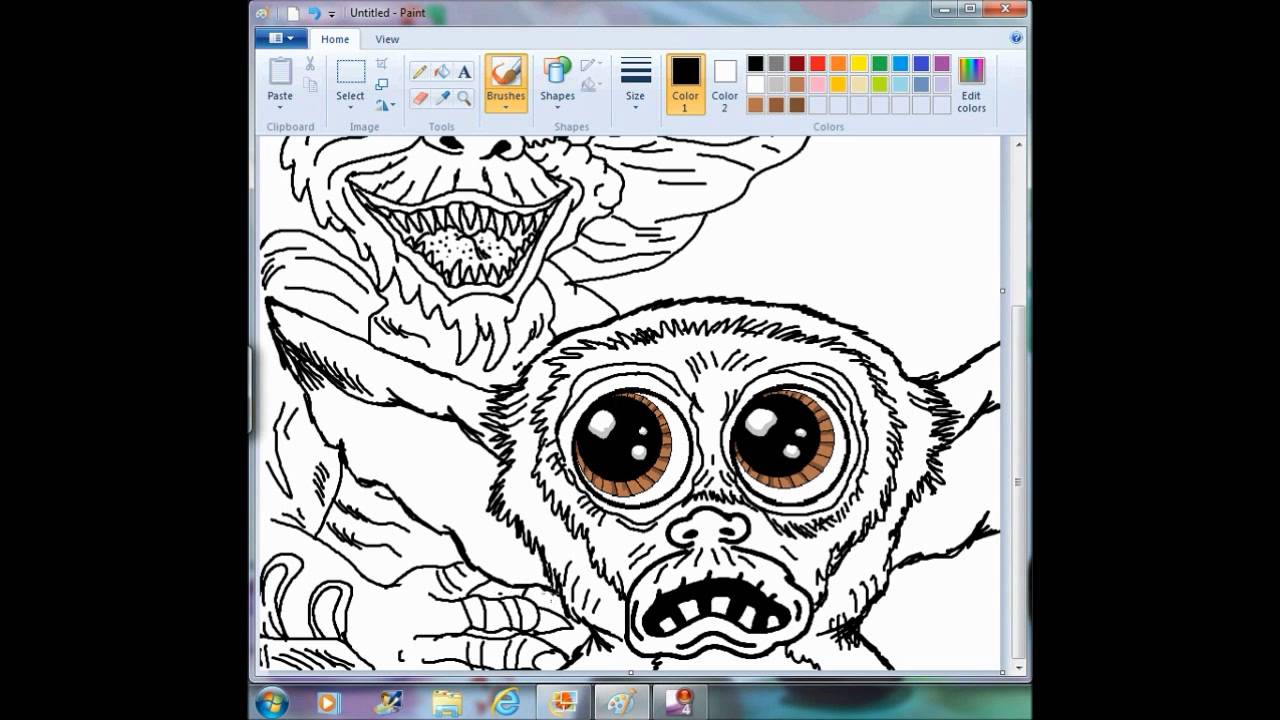Image resolution: width=1280 pixels, height=720 pixels.
Task: Click the Undo arrow in quick access toolbar
Action: tap(314, 13)
